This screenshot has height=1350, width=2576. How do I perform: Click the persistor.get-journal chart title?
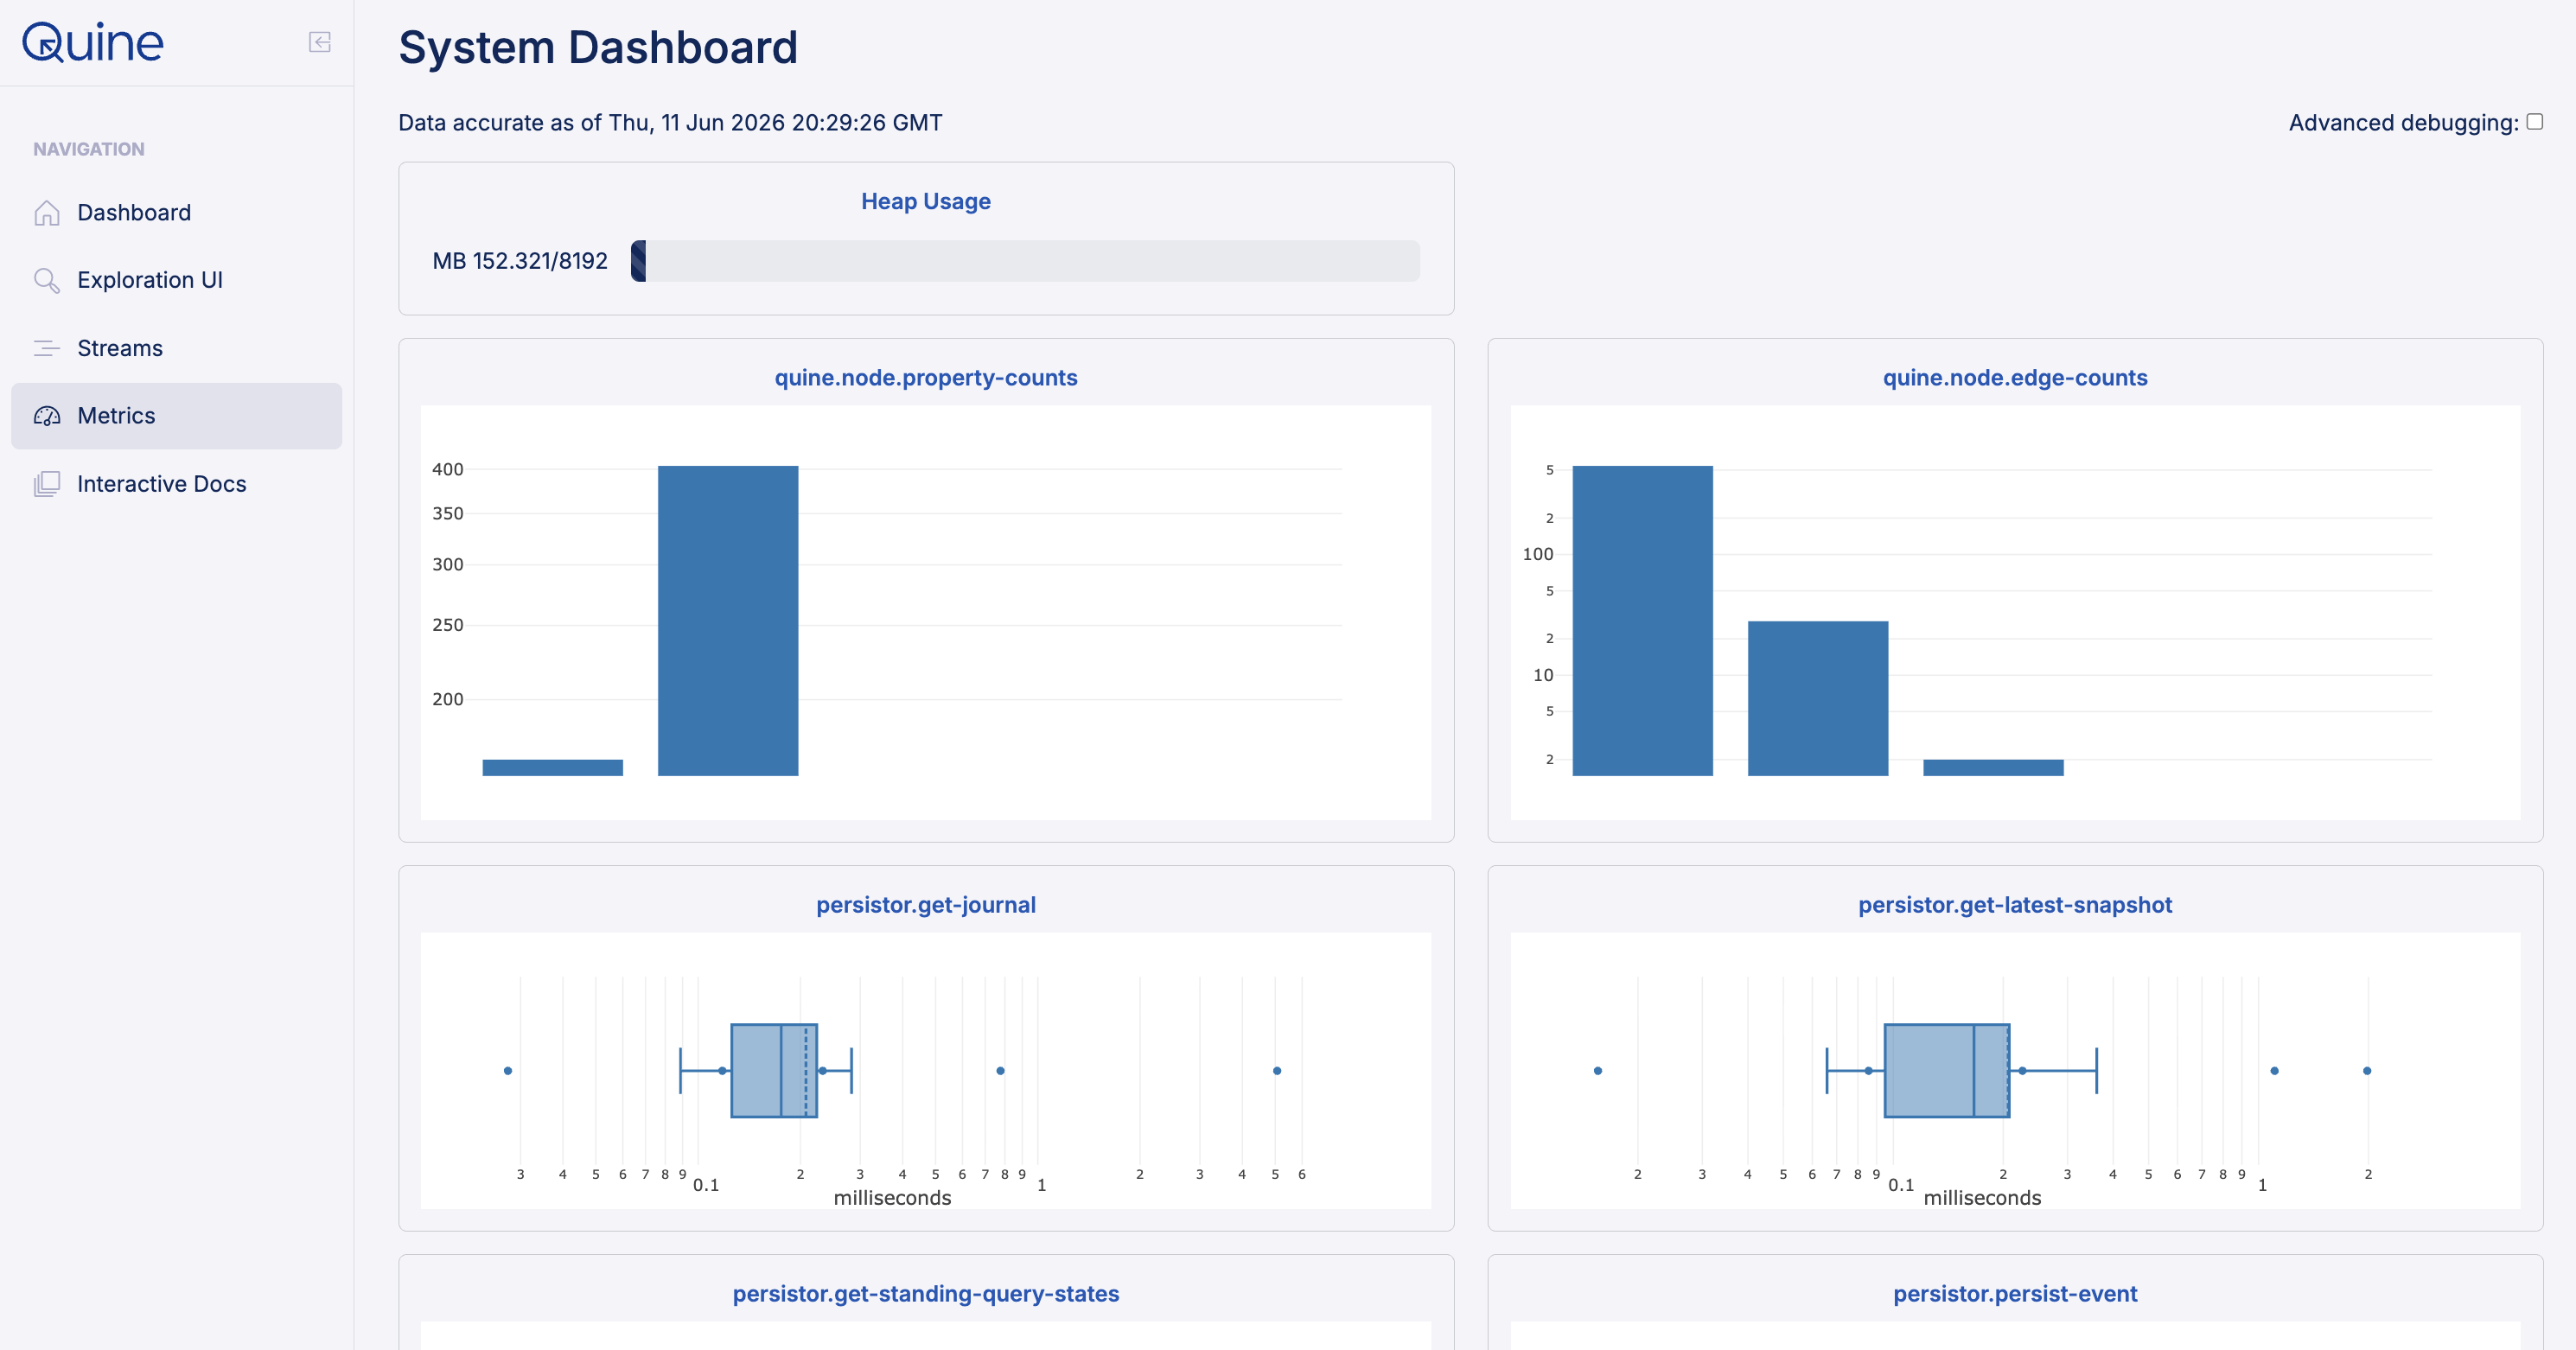(926, 905)
